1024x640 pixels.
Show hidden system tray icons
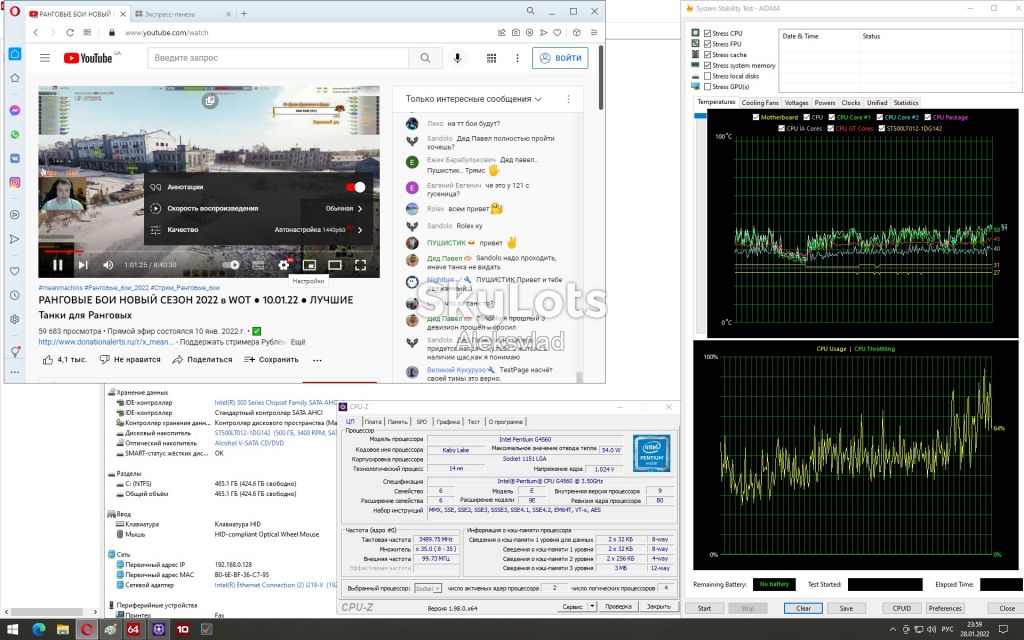click(893, 630)
